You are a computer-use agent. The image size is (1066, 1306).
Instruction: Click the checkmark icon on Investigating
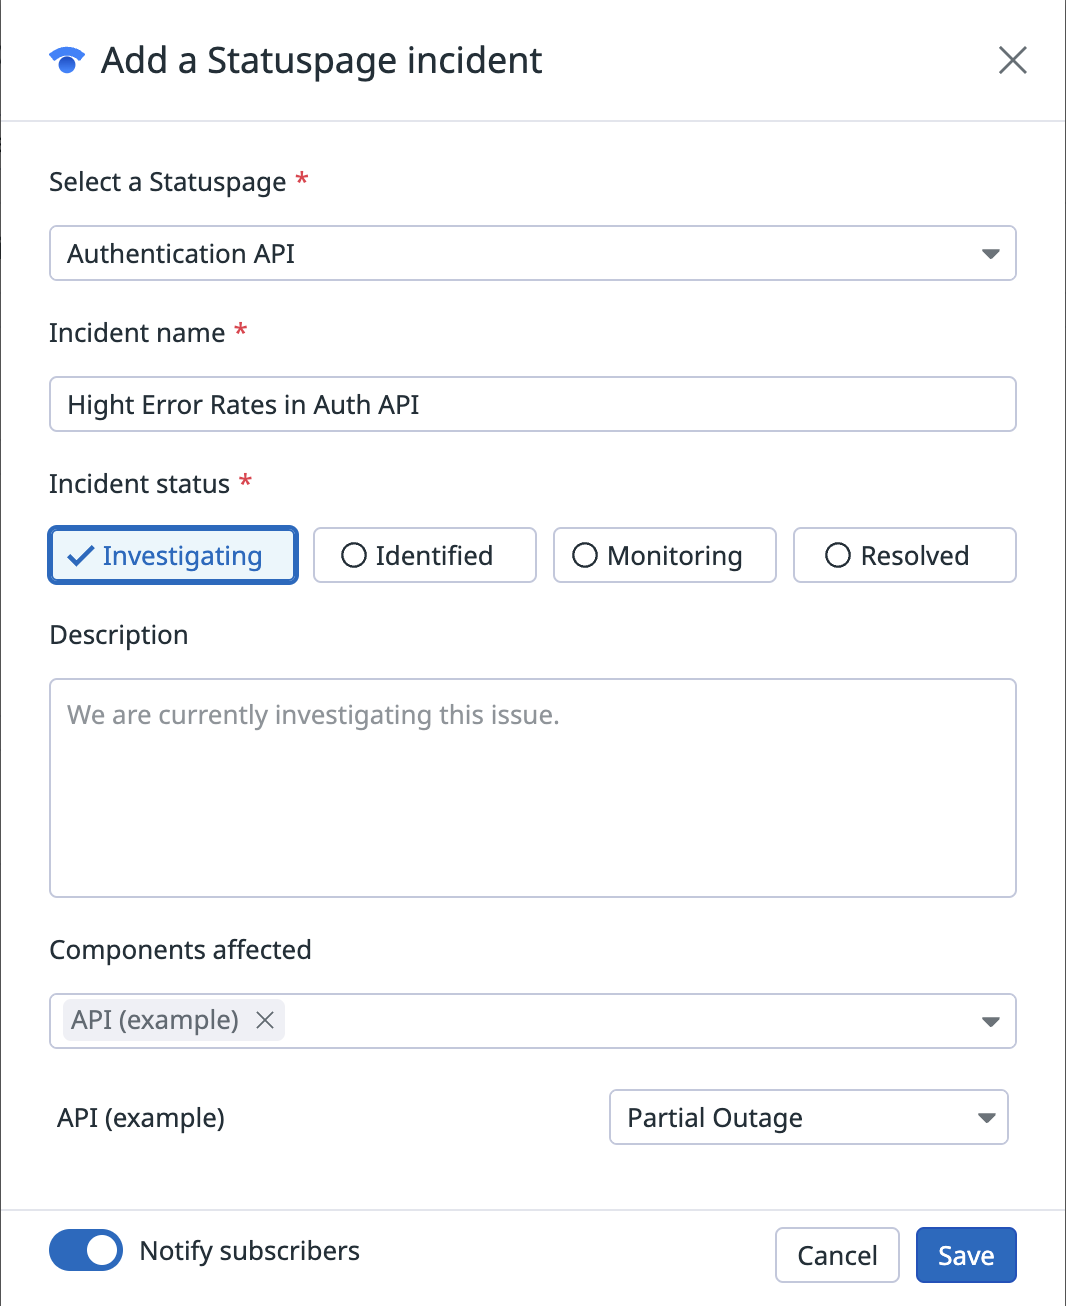(x=80, y=556)
